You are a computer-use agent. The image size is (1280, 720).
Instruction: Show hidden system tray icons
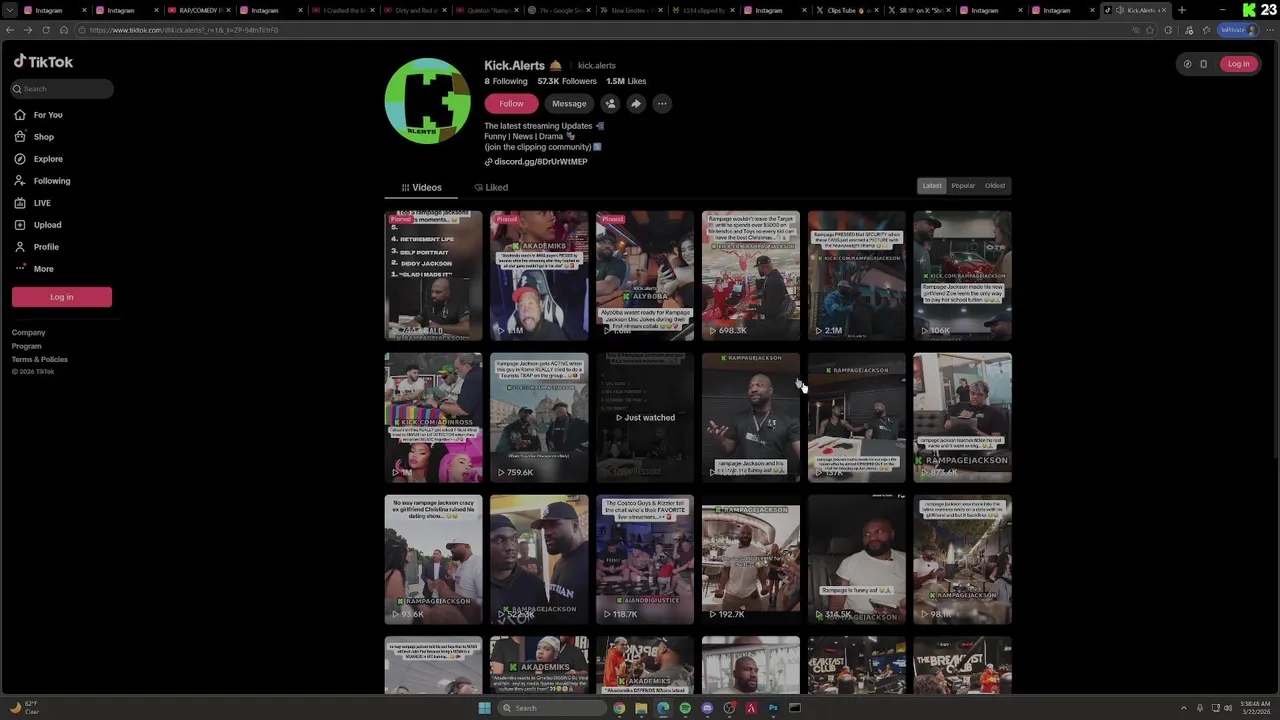coord(1184,708)
